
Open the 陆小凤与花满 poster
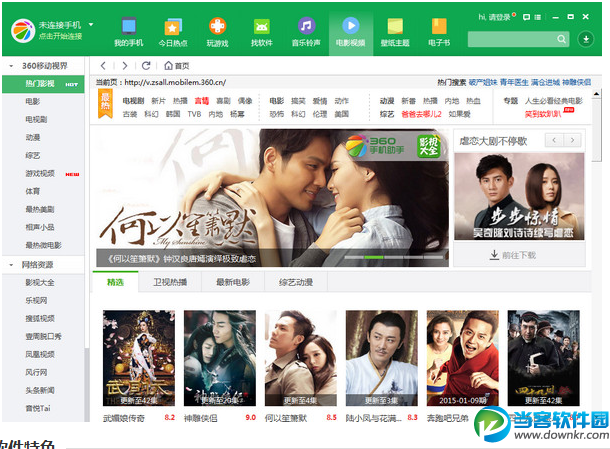(x=382, y=358)
